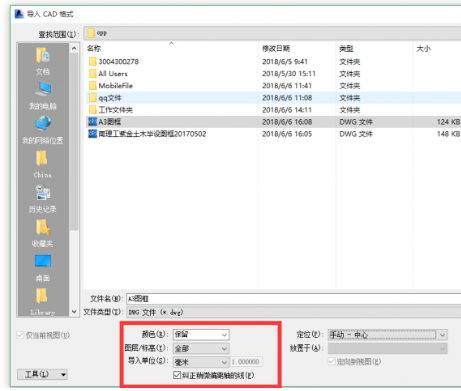This screenshot has height=391, width=461.
Task: Click folder icon of qq文件
Action: tap(93, 98)
